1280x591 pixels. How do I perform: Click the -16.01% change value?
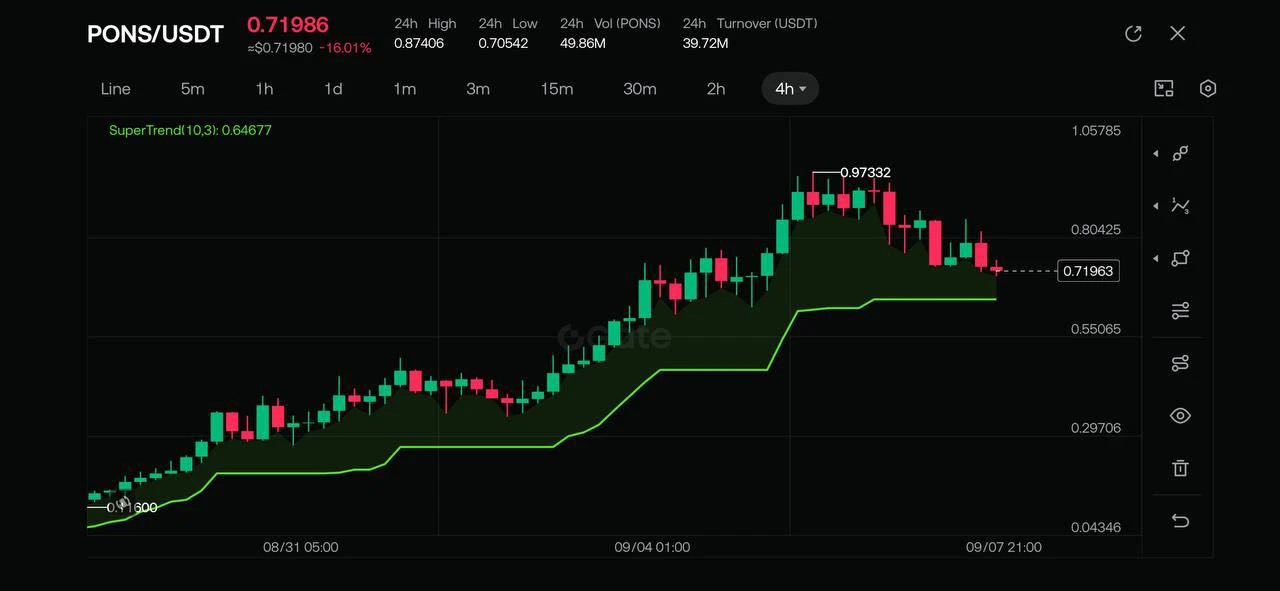click(x=345, y=48)
